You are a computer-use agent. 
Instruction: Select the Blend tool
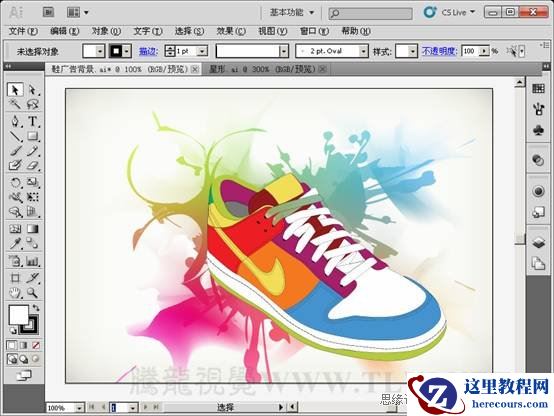33,243
